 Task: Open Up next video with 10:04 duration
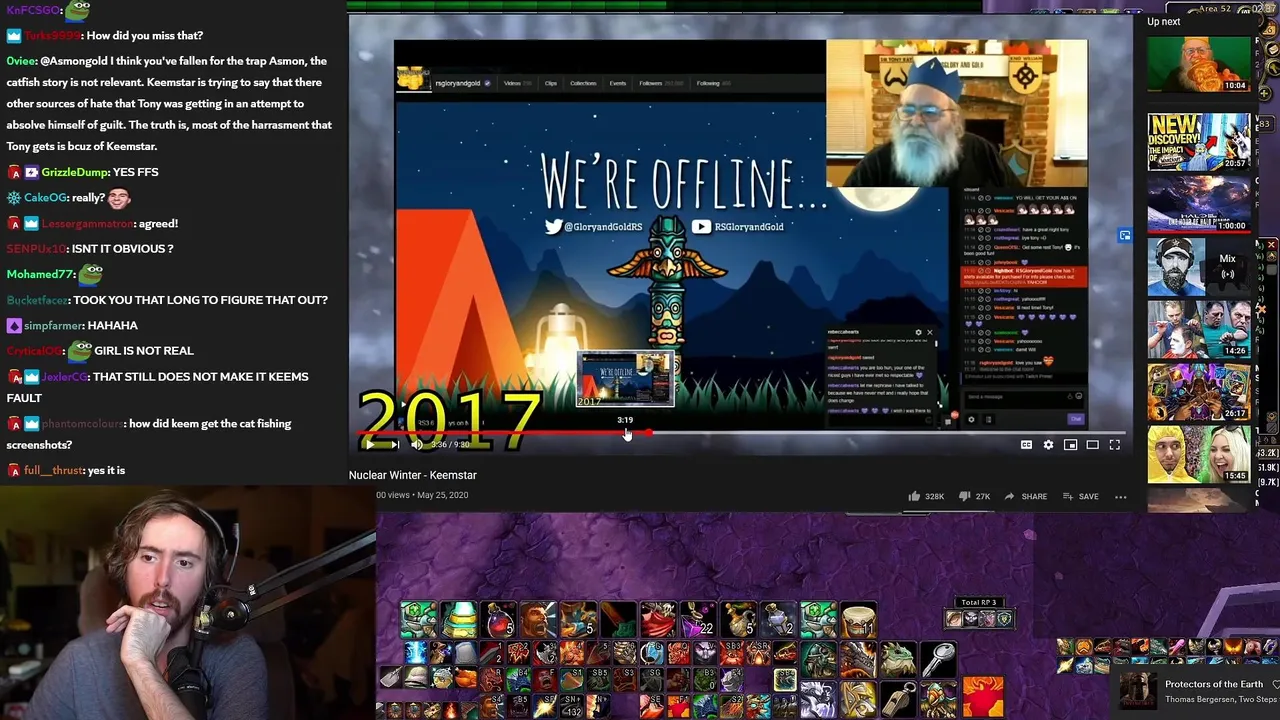click(x=1198, y=64)
